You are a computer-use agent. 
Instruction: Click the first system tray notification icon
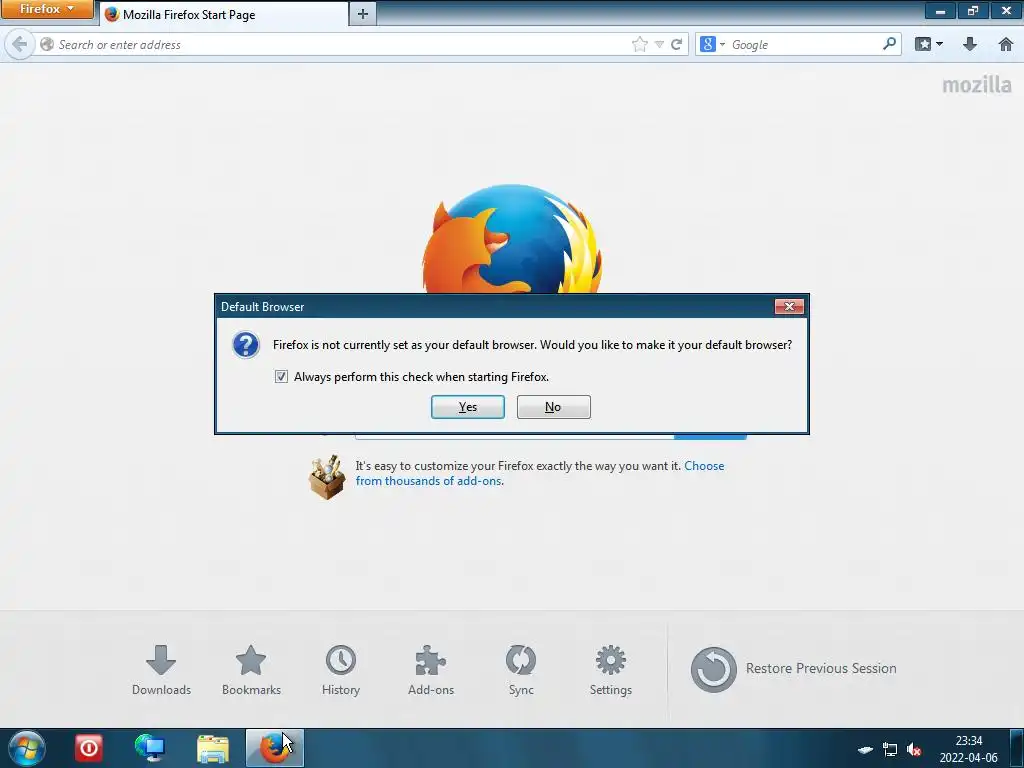865,750
